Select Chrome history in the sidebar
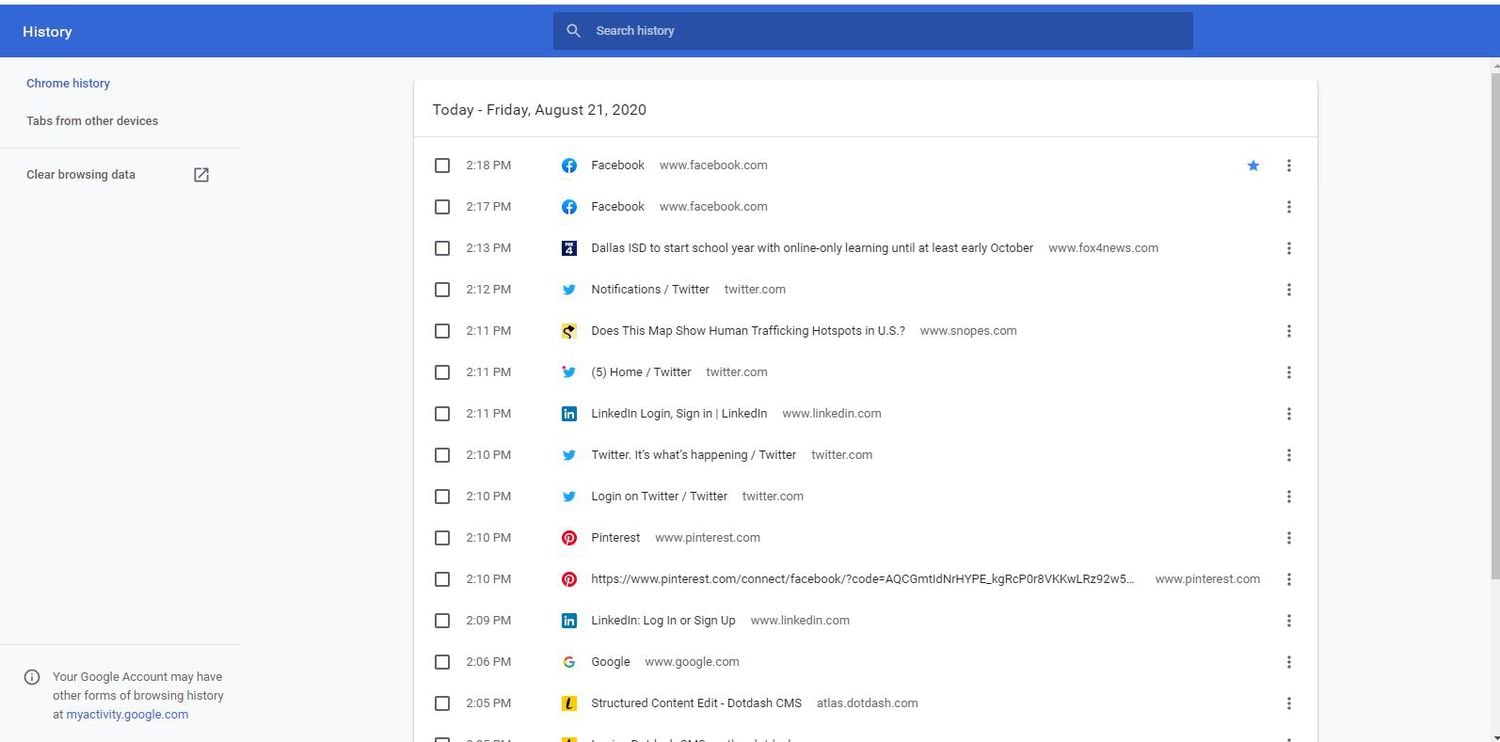This screenshot has height=742, width=1500. coord(68,83)
